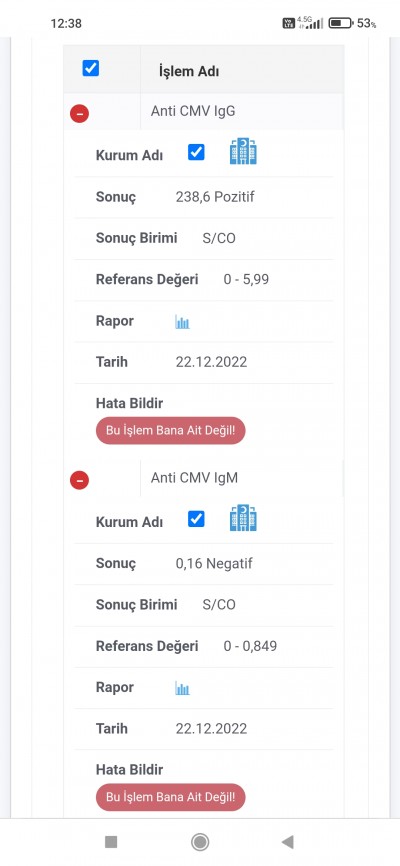Uncheck Kurum Adı checkbox for IgM
The image size is (400, 866).
pos(196,519)
